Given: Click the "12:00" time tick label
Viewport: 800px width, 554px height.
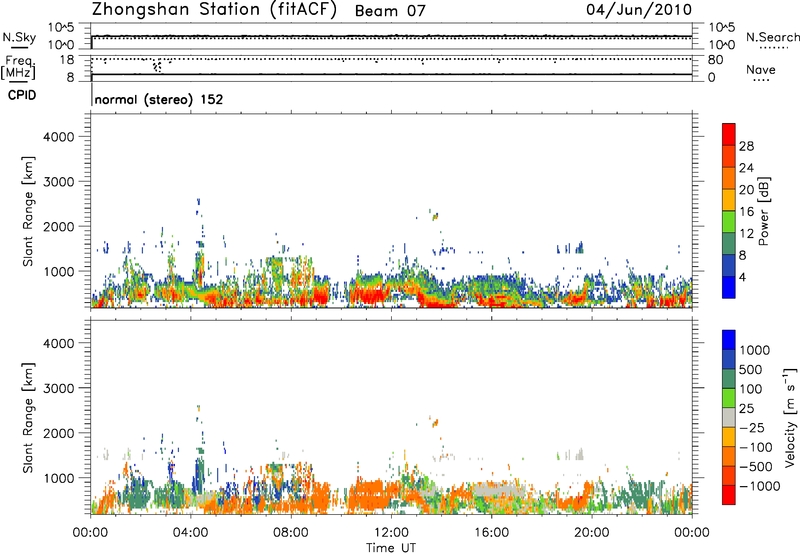Looking at the screenshot, I should coord(391,533).
